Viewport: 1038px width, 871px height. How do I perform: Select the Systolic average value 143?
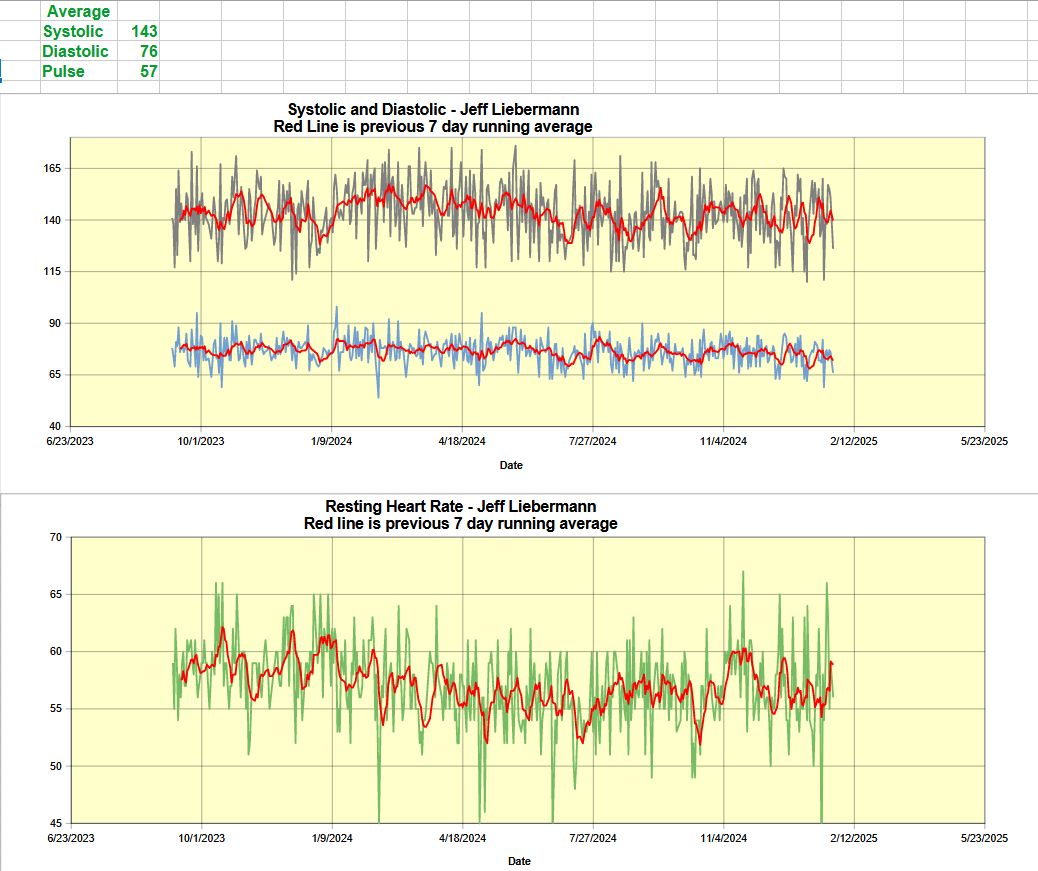pyautogui.click(x=144, y=31)
